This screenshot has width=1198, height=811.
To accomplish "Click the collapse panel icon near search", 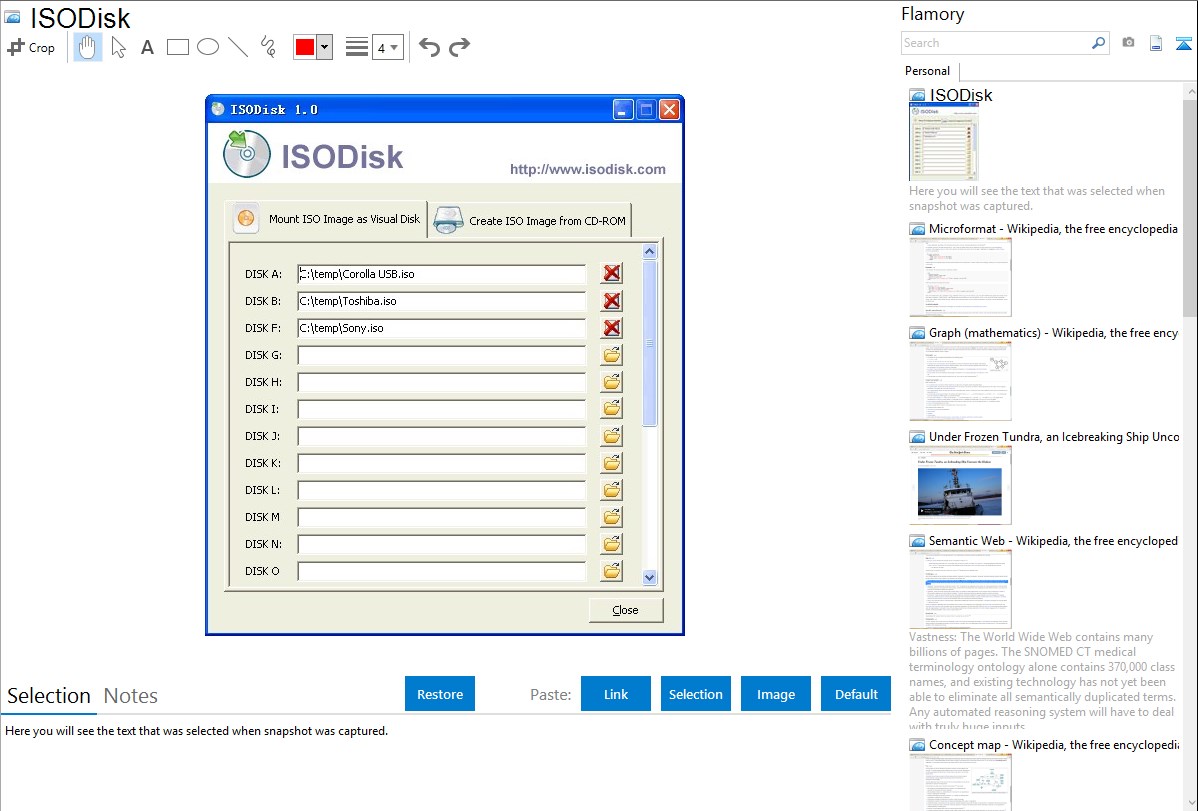I will [x=1183, y=43].
